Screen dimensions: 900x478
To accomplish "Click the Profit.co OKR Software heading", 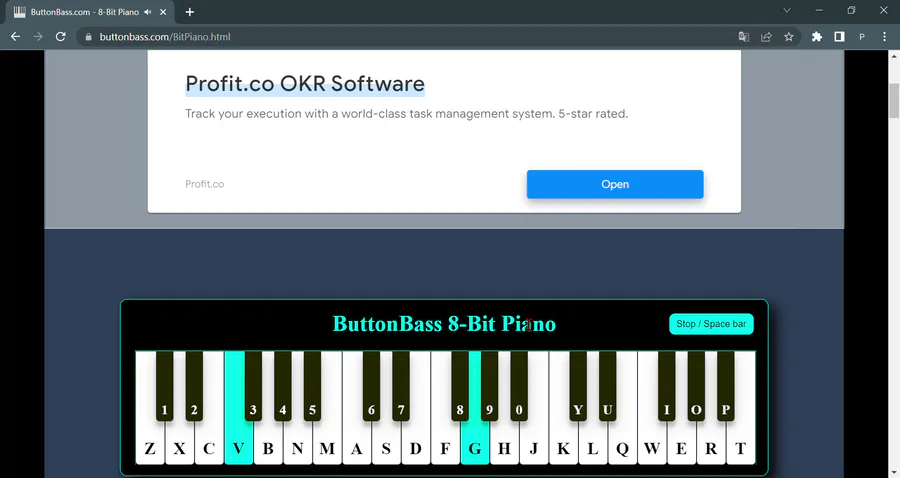I will pyautogui.click(x=305, y=84).
